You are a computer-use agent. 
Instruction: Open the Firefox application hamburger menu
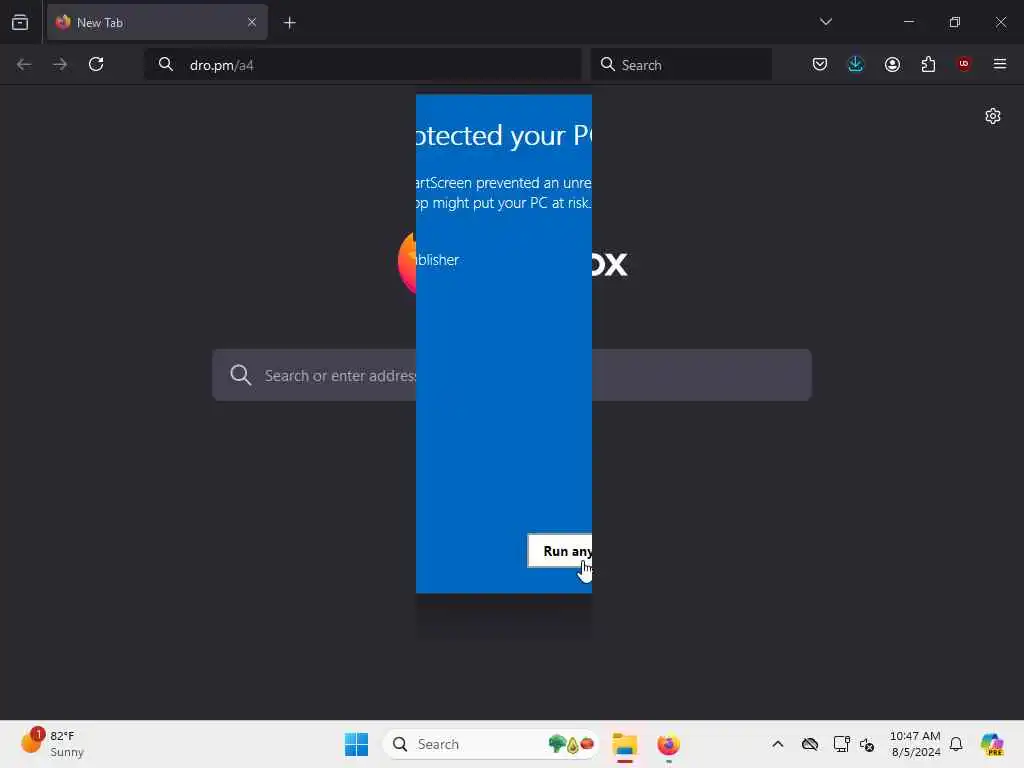(x=1000, y=64)
